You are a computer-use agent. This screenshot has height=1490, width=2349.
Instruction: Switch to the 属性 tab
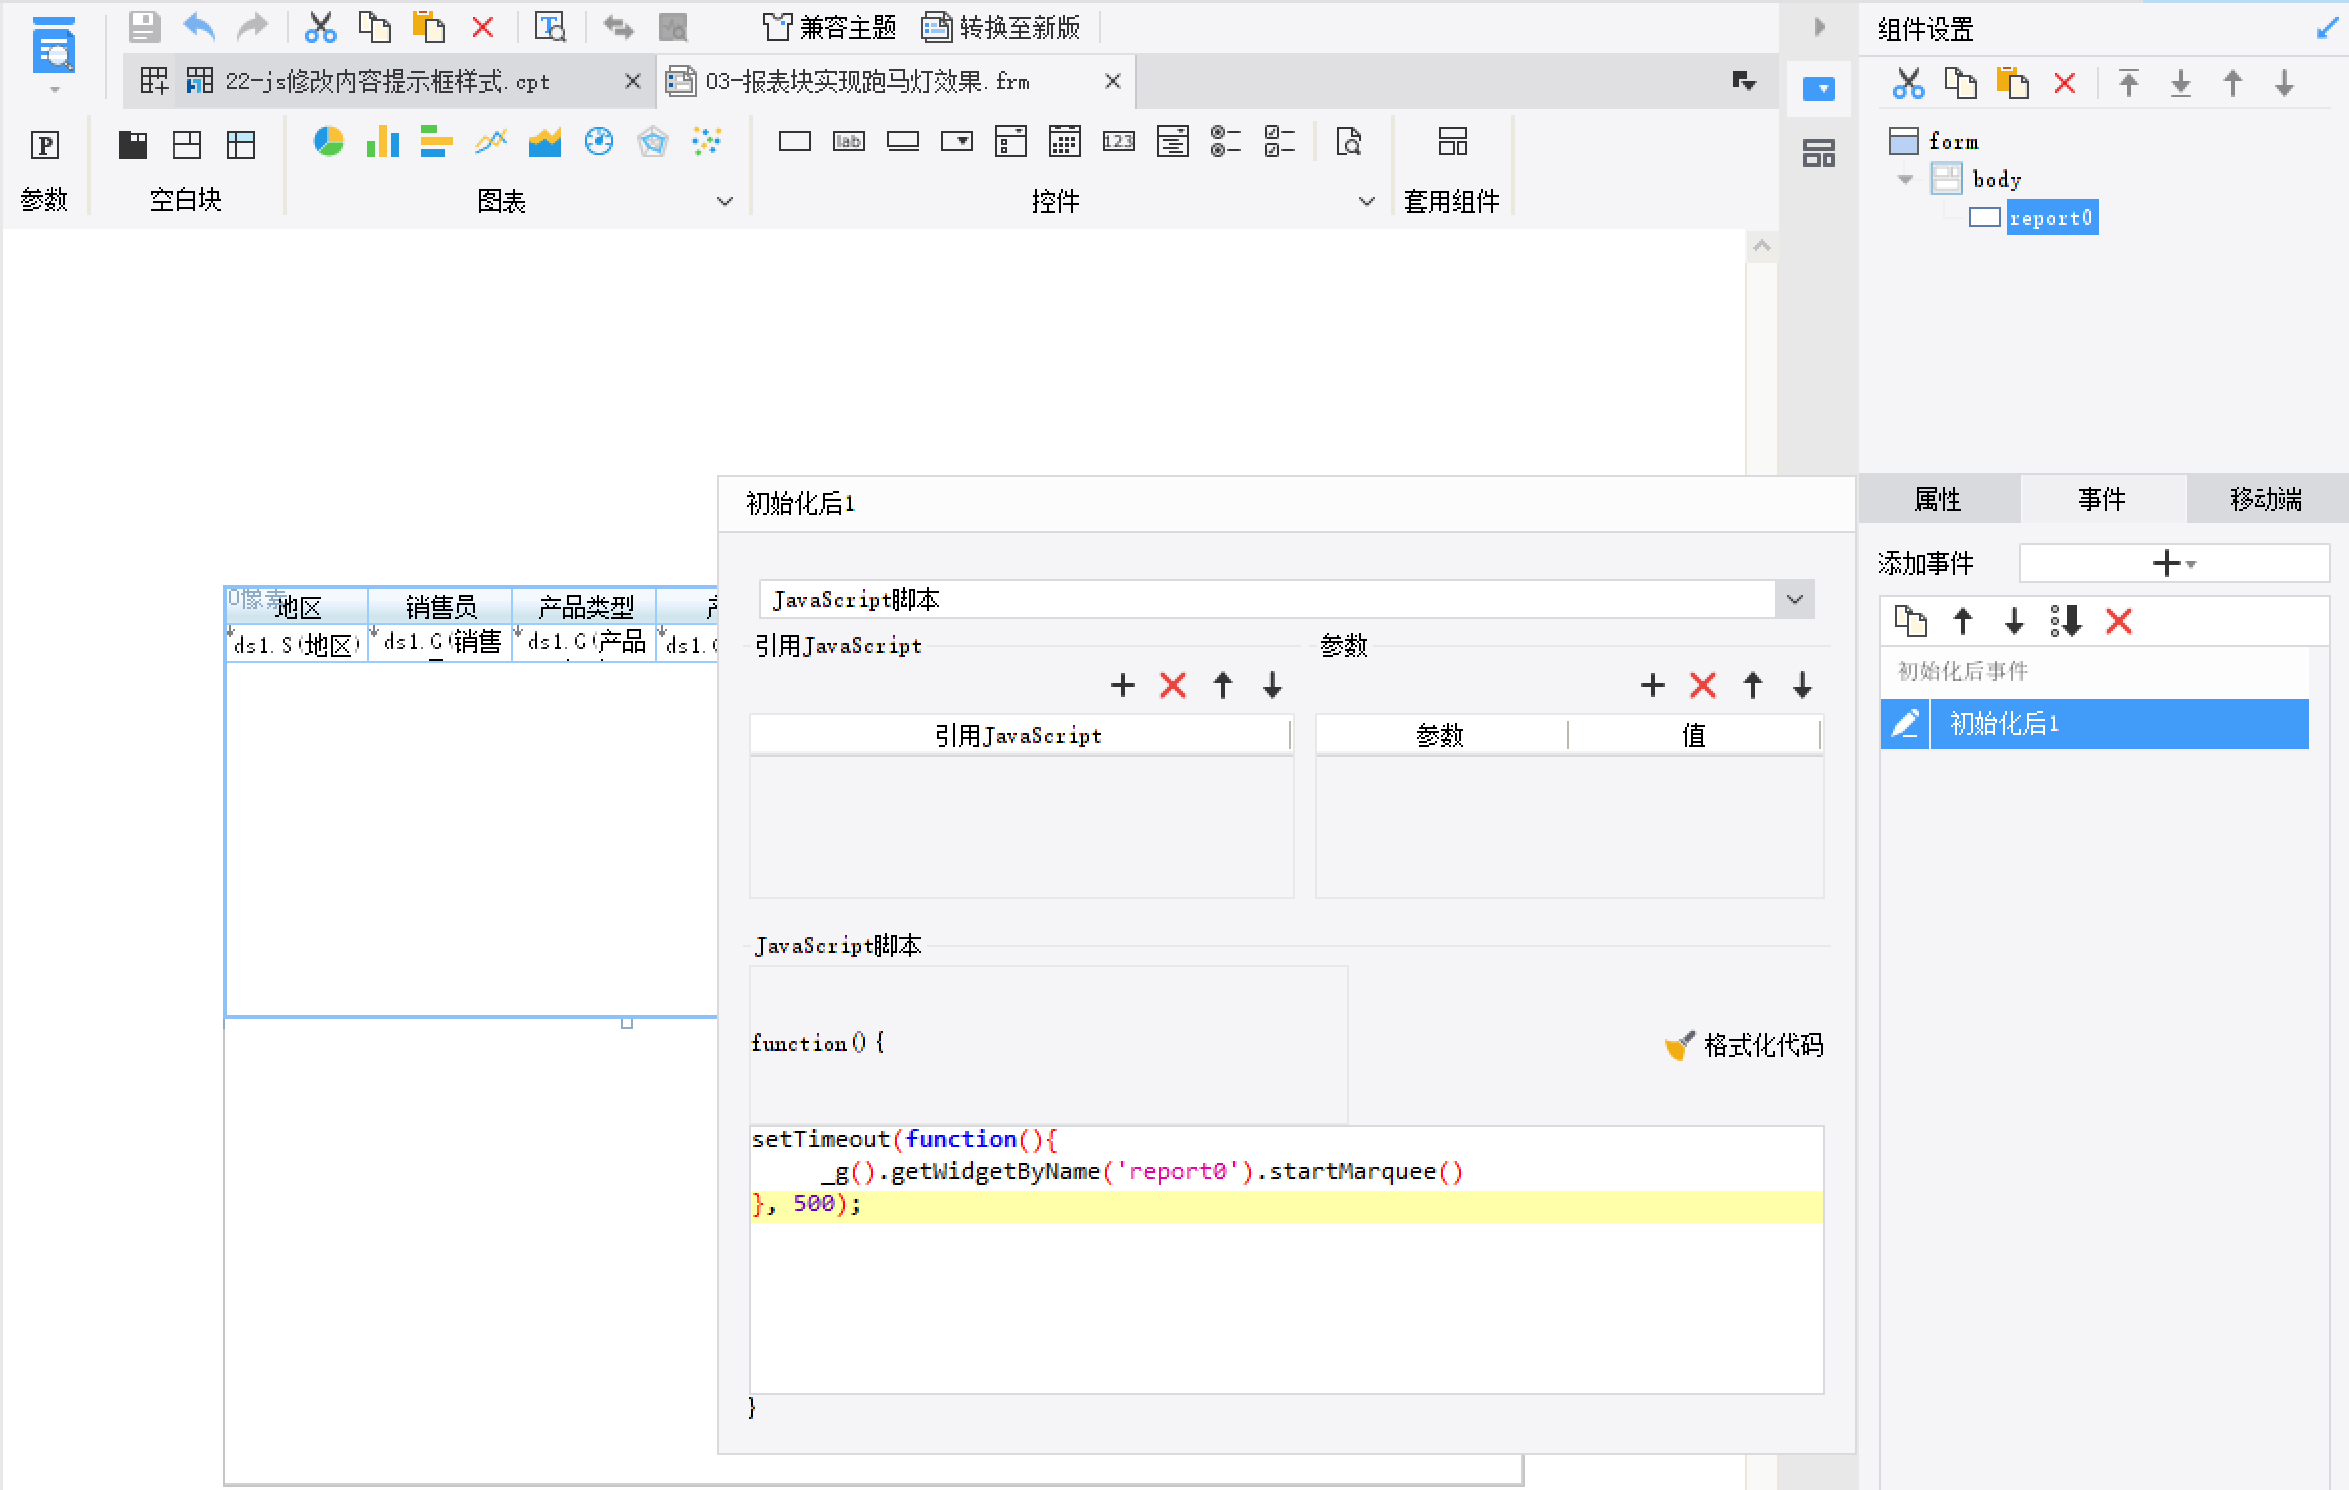tap(1937, 499)
